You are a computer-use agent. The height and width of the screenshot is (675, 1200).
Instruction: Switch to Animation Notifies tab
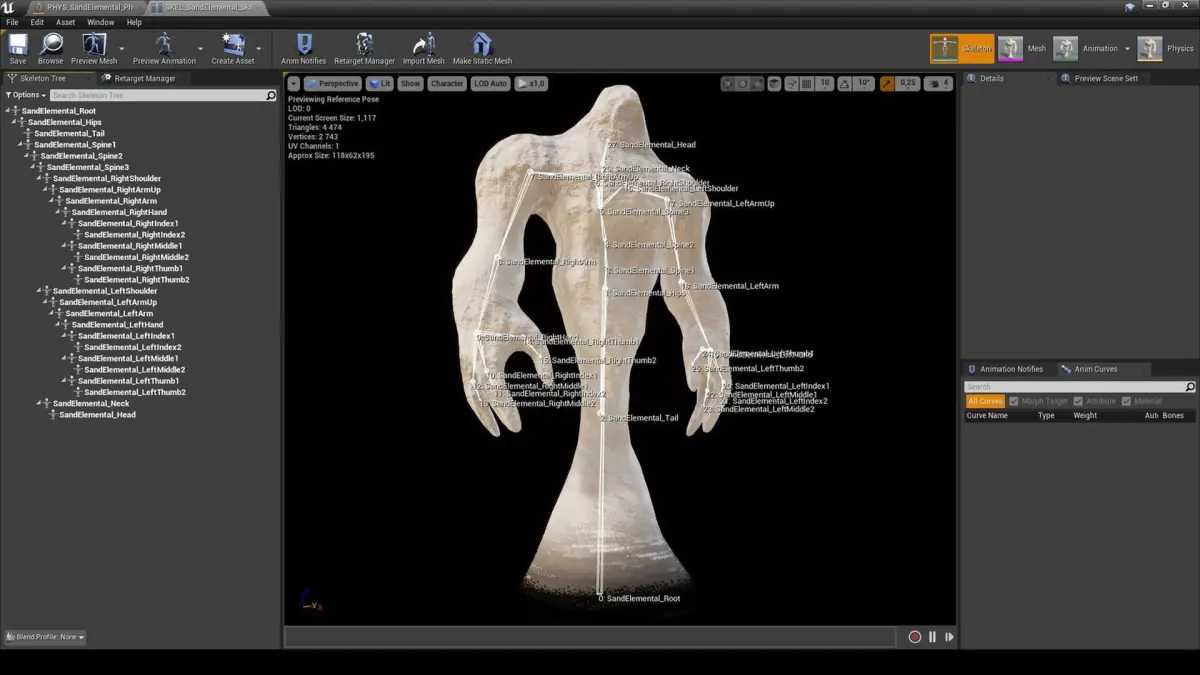(x=1005, y=369)
